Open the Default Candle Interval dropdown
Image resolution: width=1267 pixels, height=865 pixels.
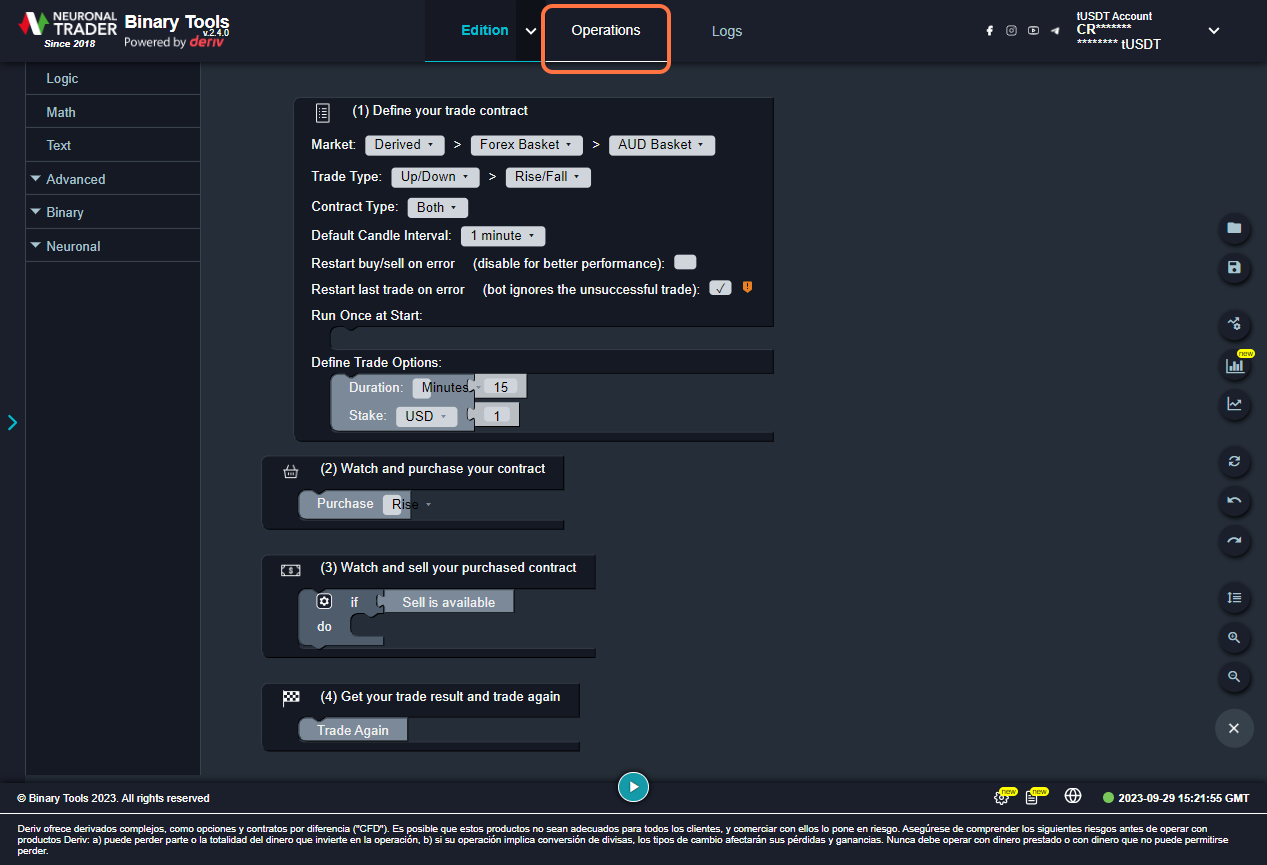tap(502, 235)
